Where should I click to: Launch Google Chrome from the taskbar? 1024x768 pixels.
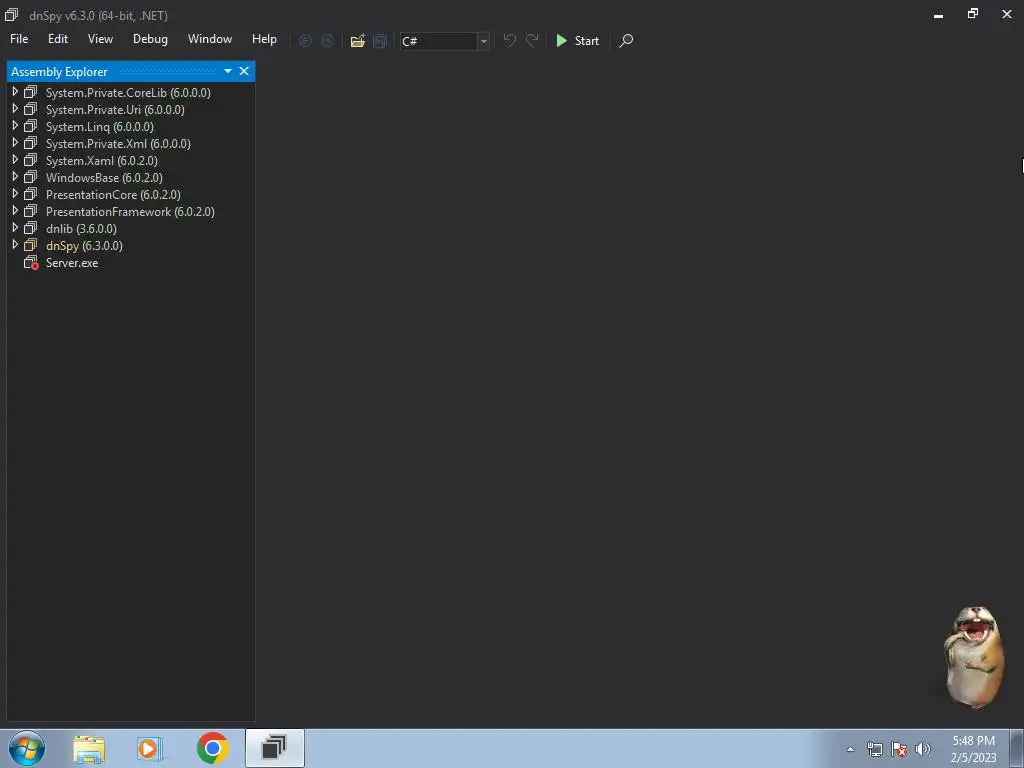point(212,748)
